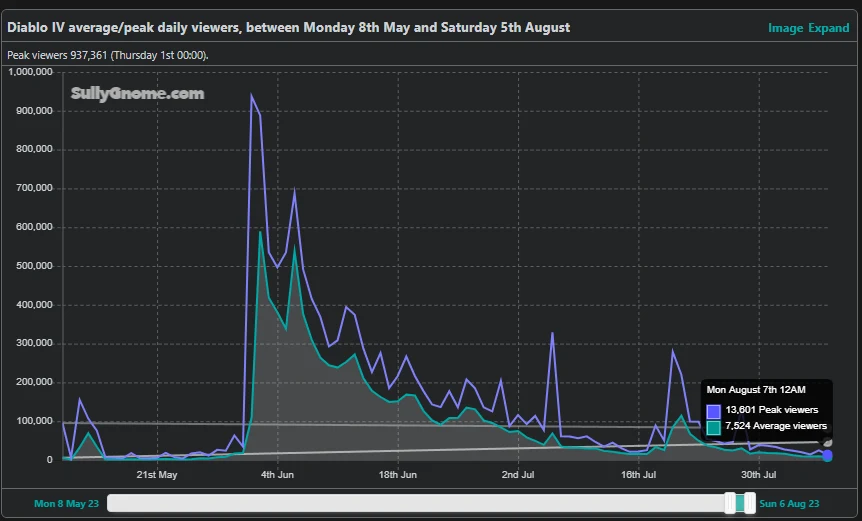
Task: Click the Image link
Action: 785,28
